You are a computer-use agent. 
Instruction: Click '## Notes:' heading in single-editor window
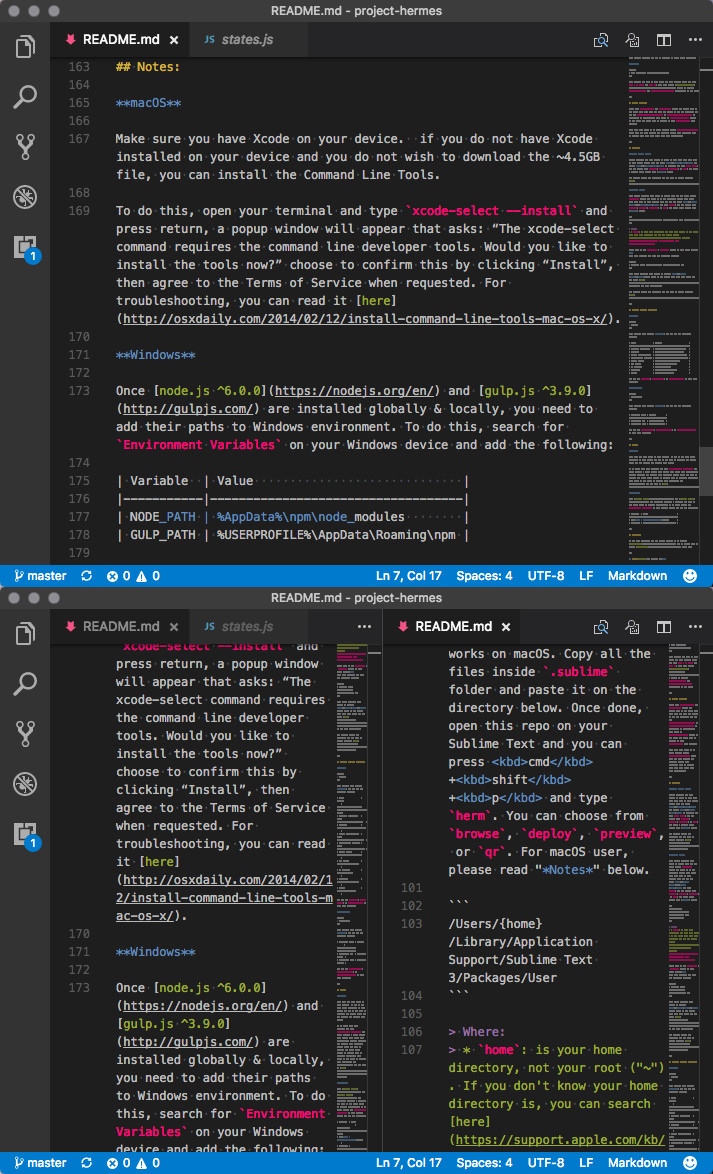point(148,67)
